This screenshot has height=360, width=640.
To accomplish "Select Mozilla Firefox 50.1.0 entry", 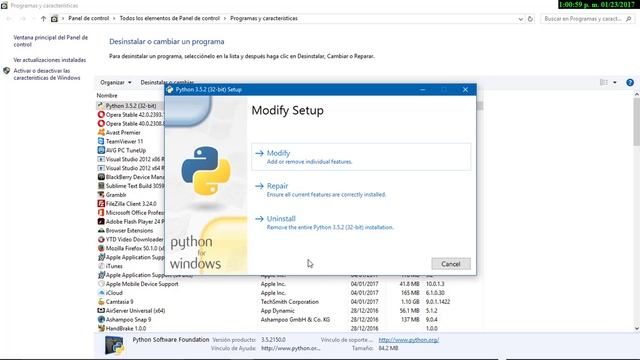I will (x=131, y=248).
